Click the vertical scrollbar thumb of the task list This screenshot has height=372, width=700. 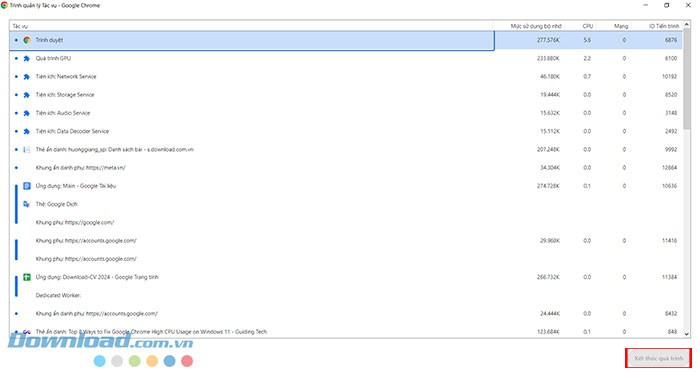tap(687, 79)
